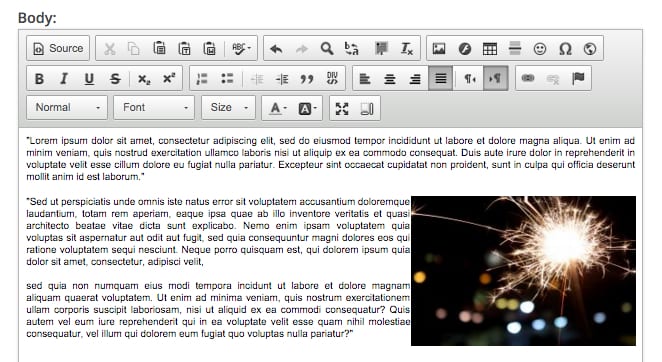
Task: Toggle underline formatting
Action: [89, 79]
